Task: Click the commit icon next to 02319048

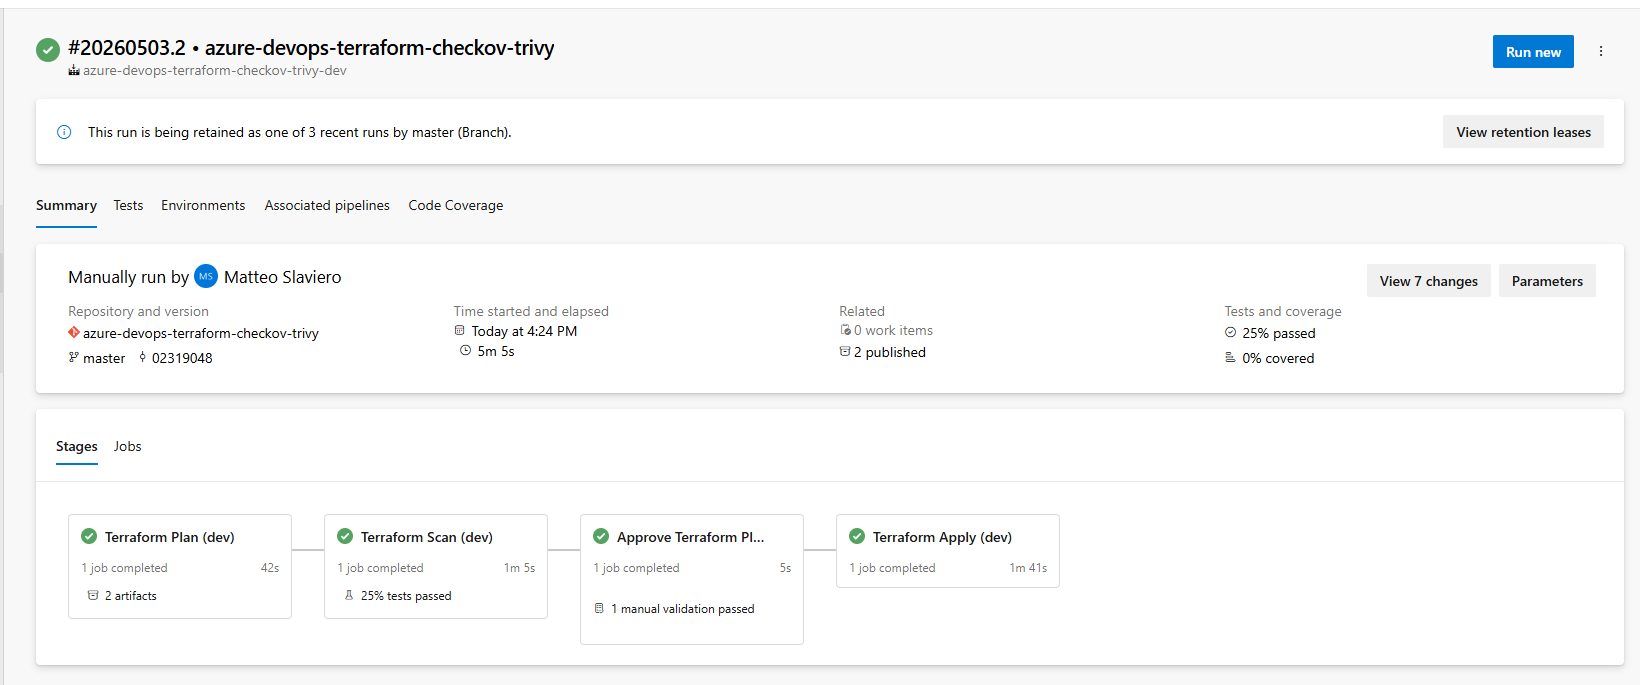Action: click(143, 357)
